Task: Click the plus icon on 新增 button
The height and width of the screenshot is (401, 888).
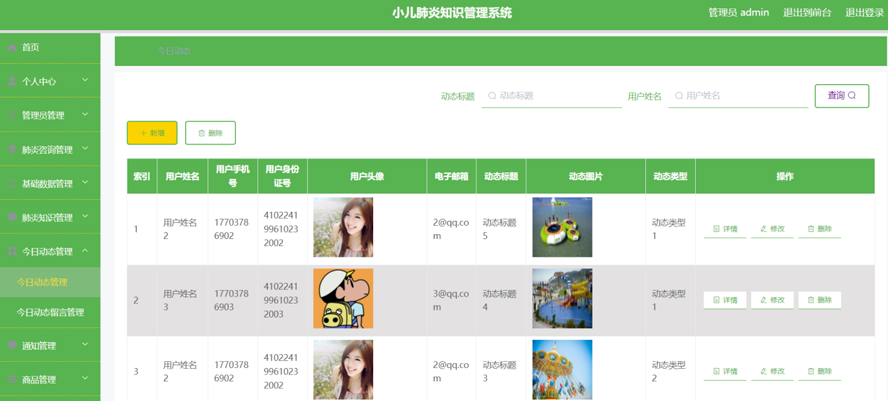Action: point(143,133)
